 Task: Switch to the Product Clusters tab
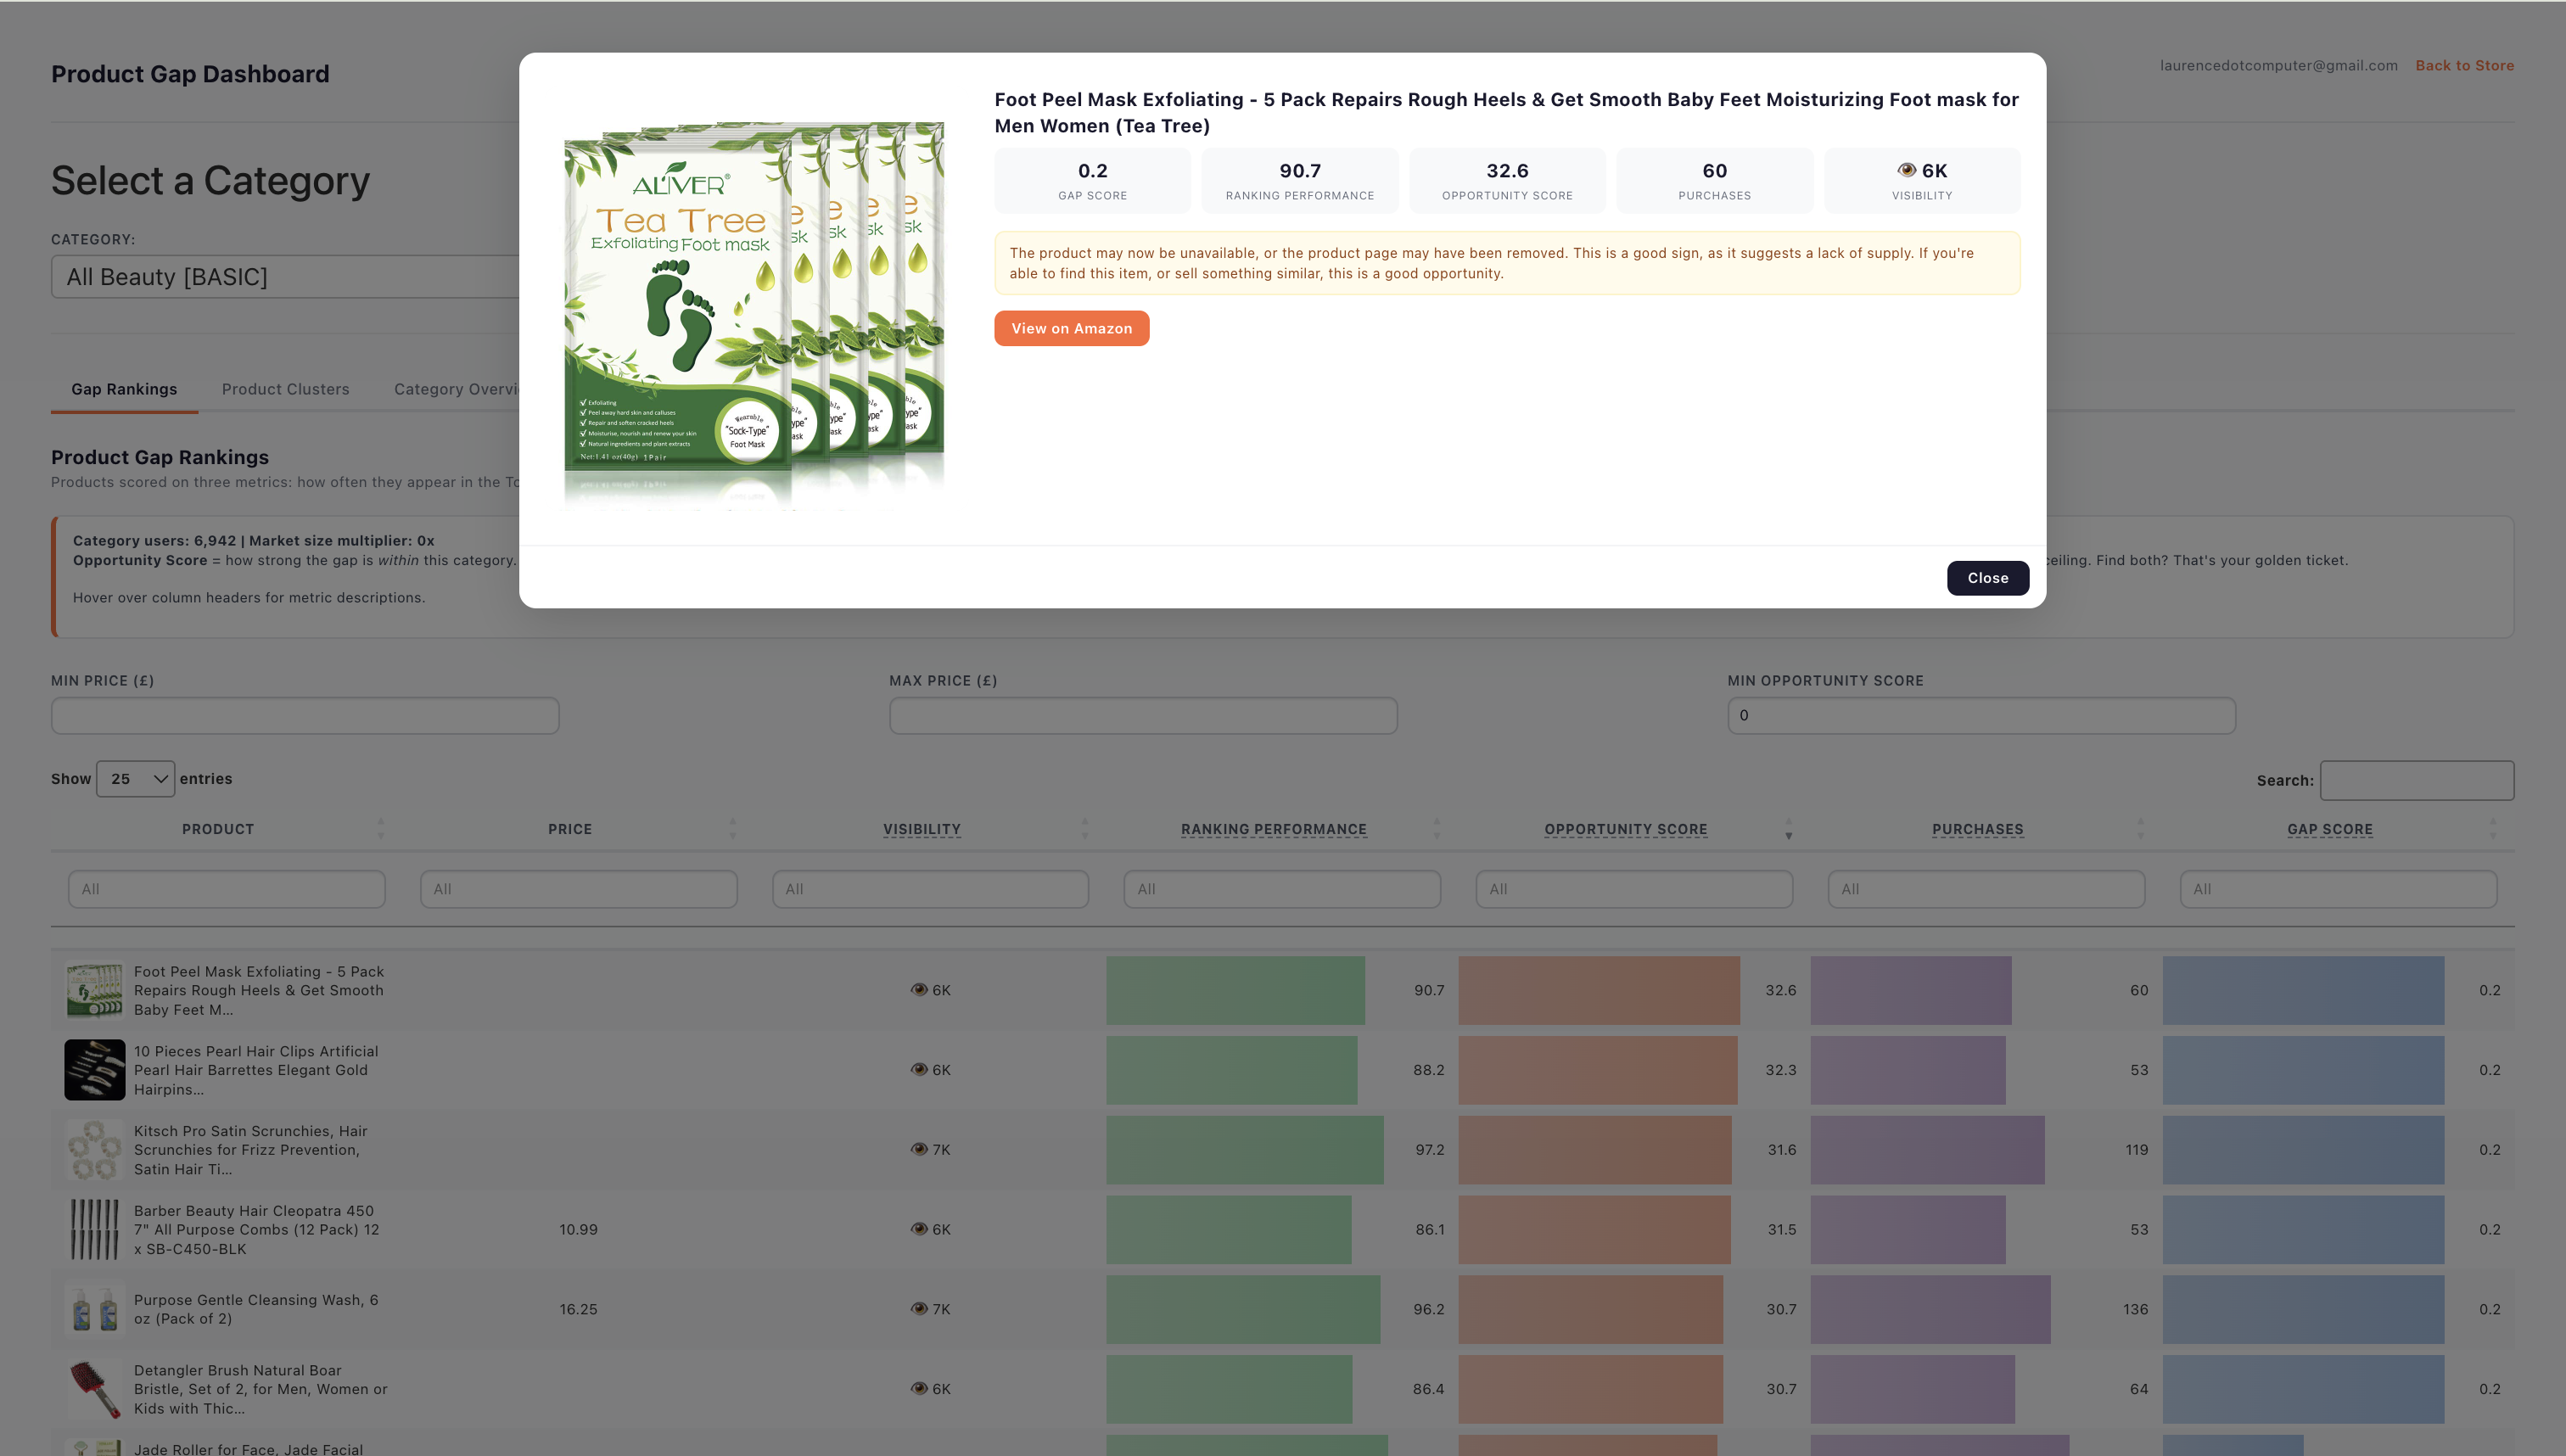click(x=285, y=389)
